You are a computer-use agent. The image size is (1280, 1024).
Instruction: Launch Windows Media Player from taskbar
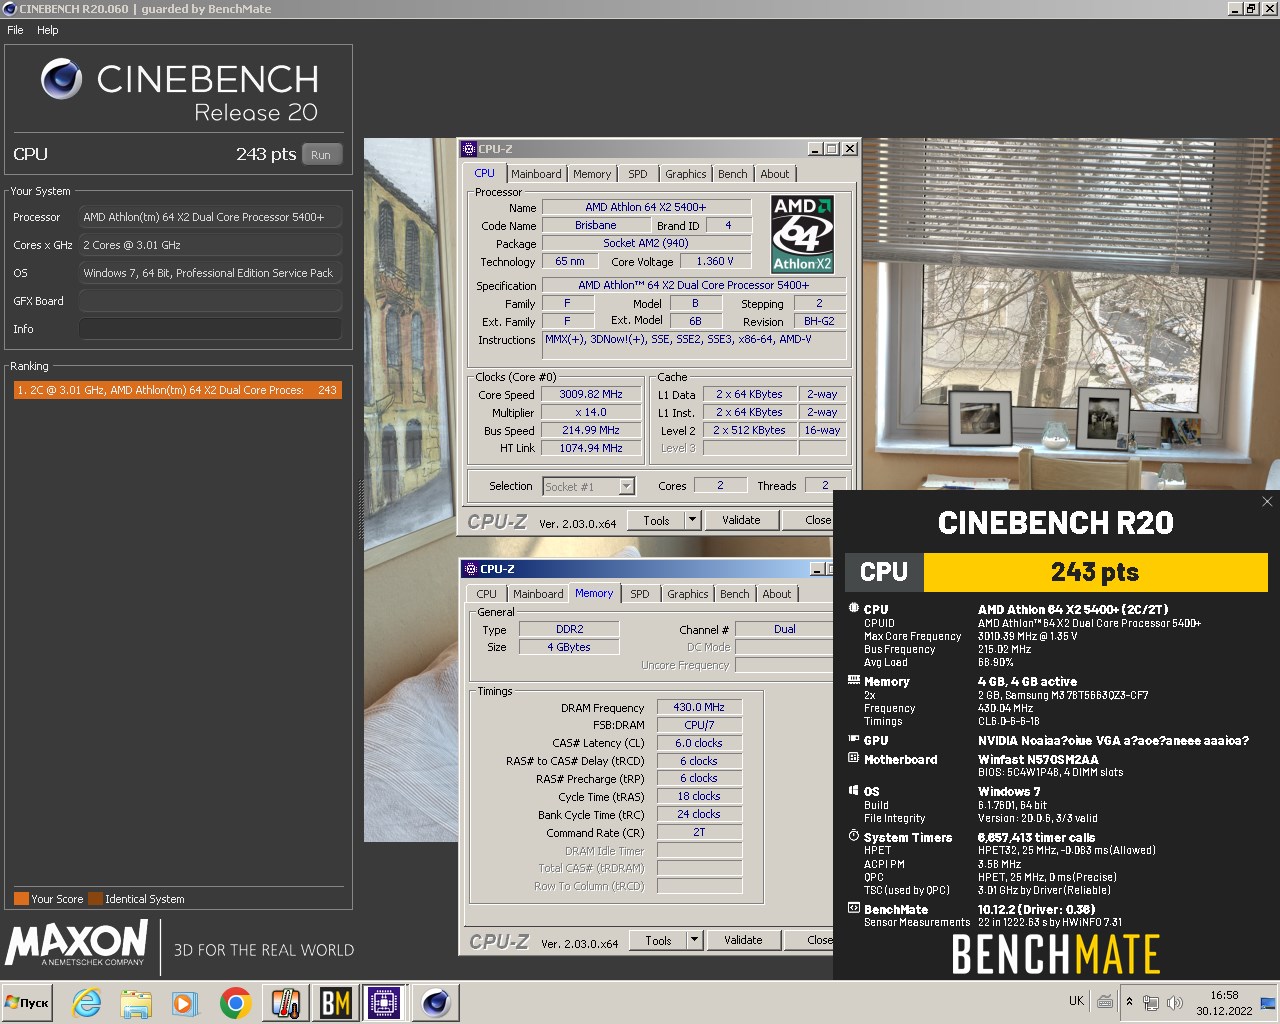[x=185, y=1003]
